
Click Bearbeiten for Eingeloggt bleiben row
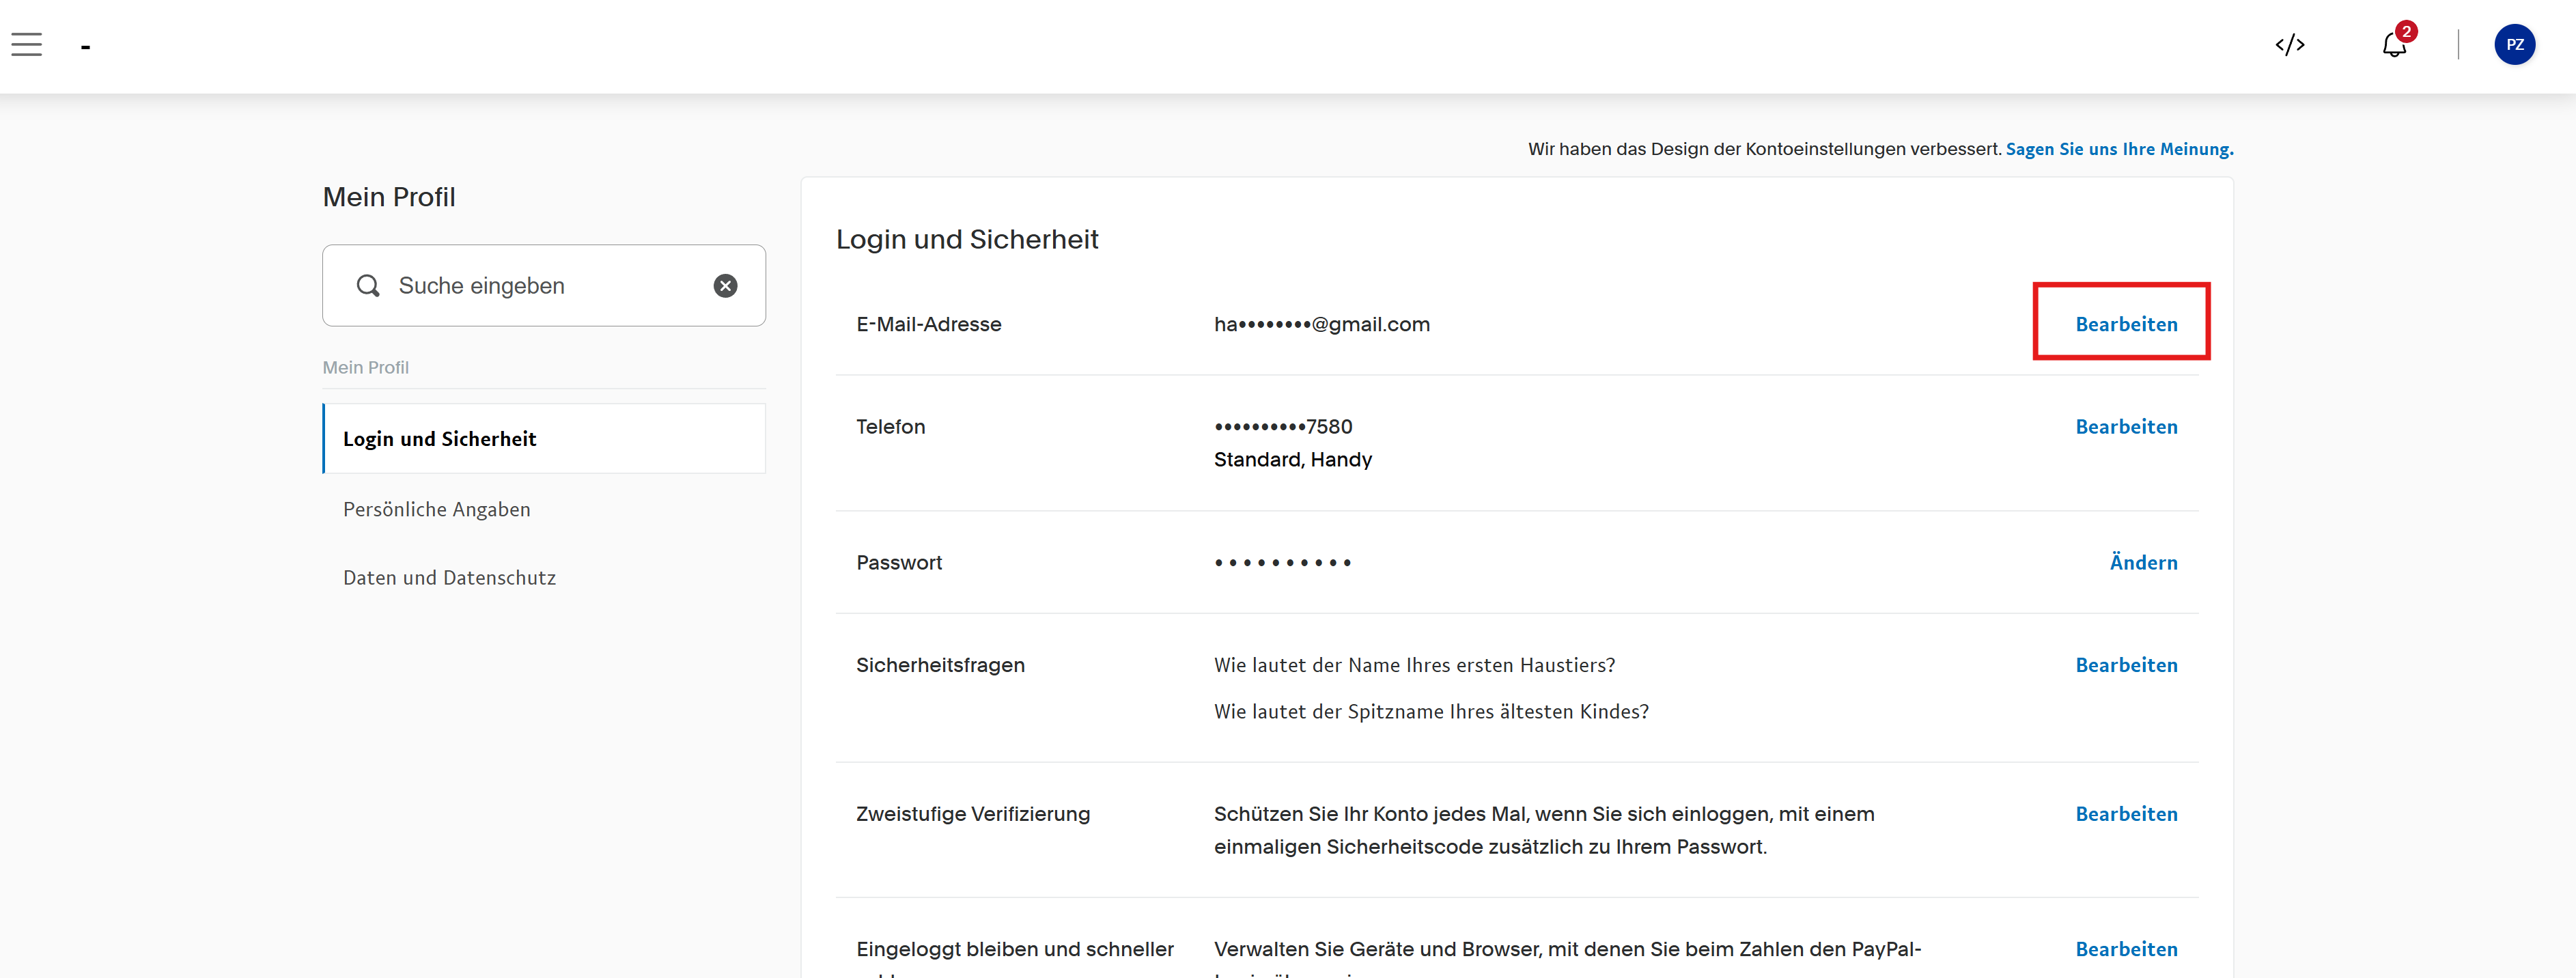pyautogui.click(x=2125, y=949)
